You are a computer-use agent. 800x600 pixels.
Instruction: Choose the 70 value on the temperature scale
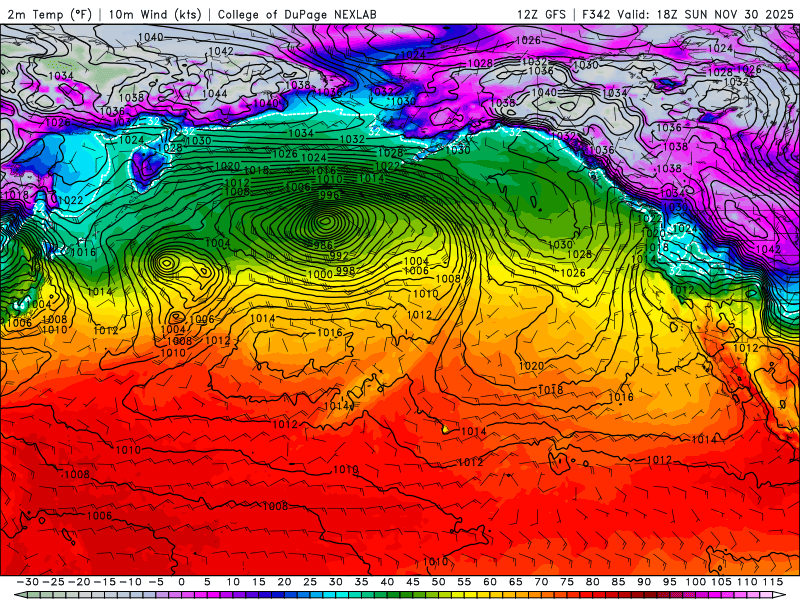pyautogui.click(x=541, y=582)
